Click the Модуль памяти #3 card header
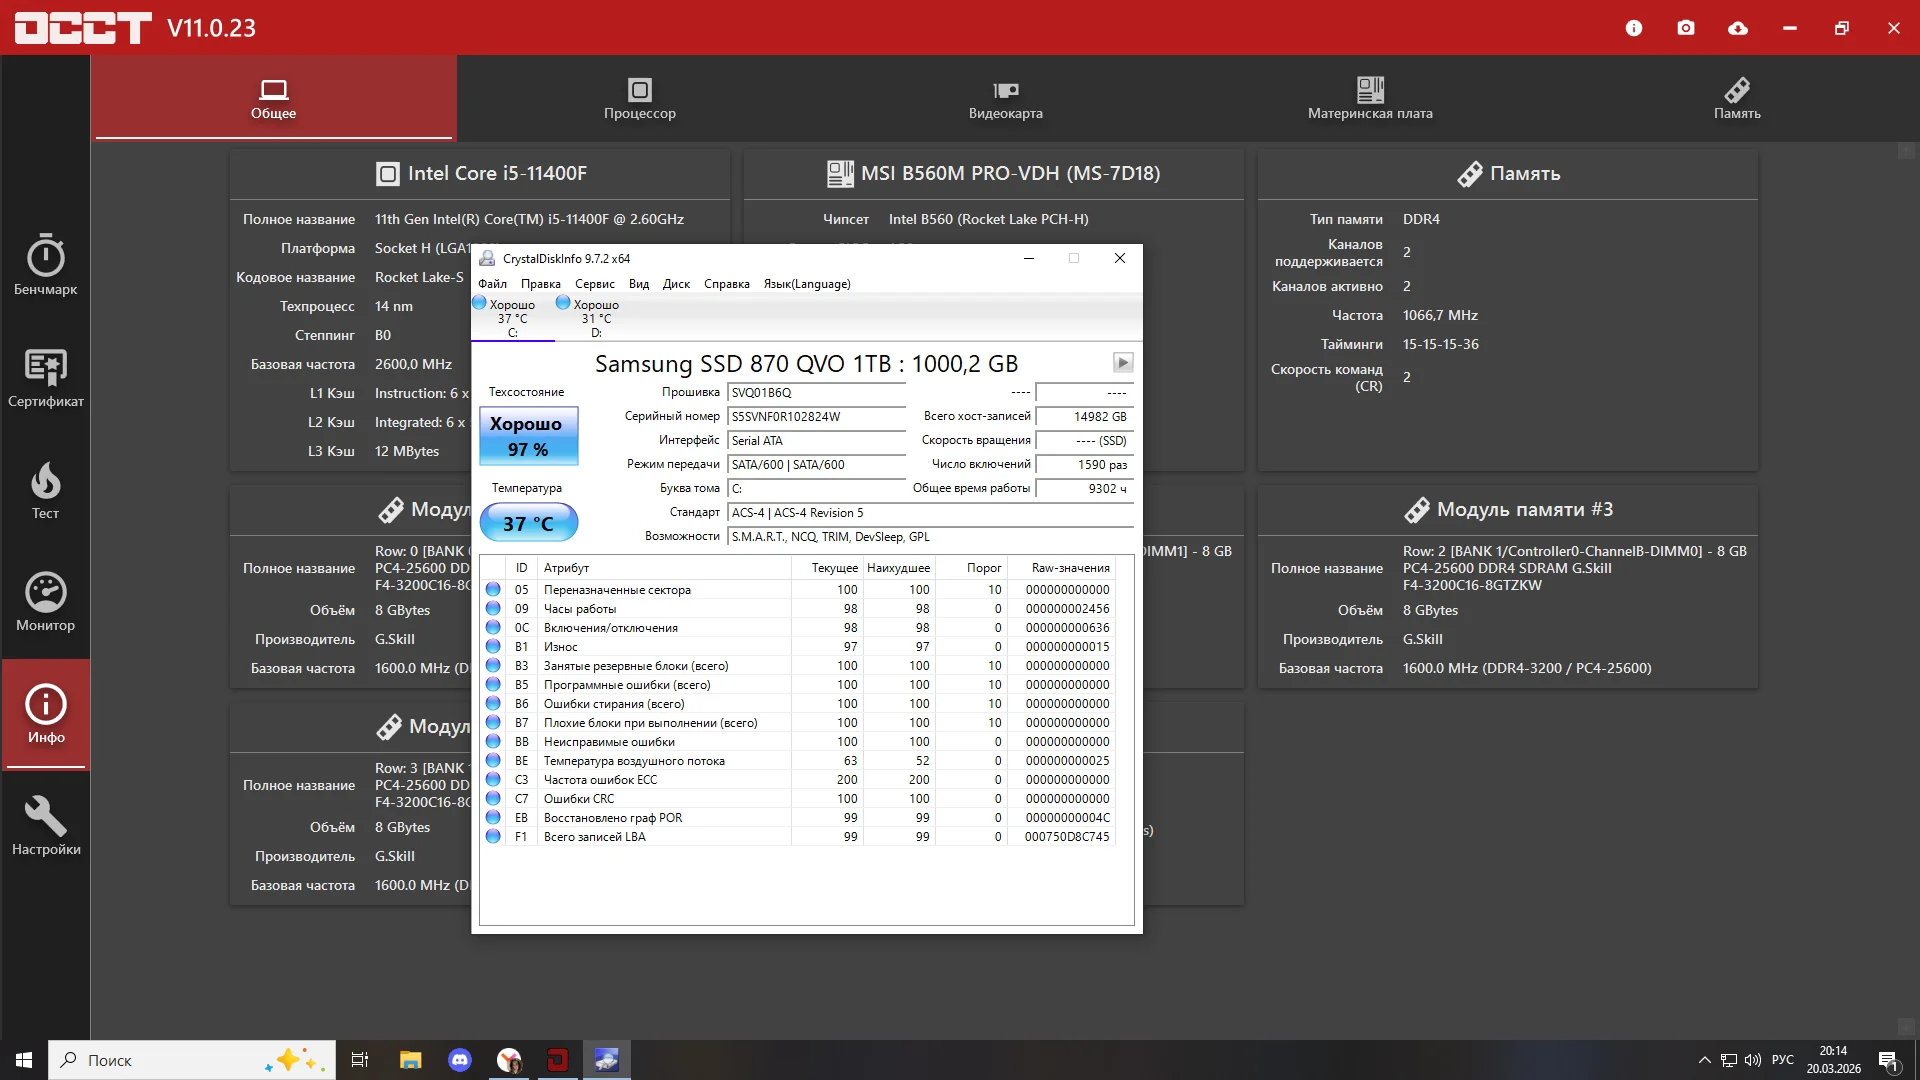 point(1508,510)
